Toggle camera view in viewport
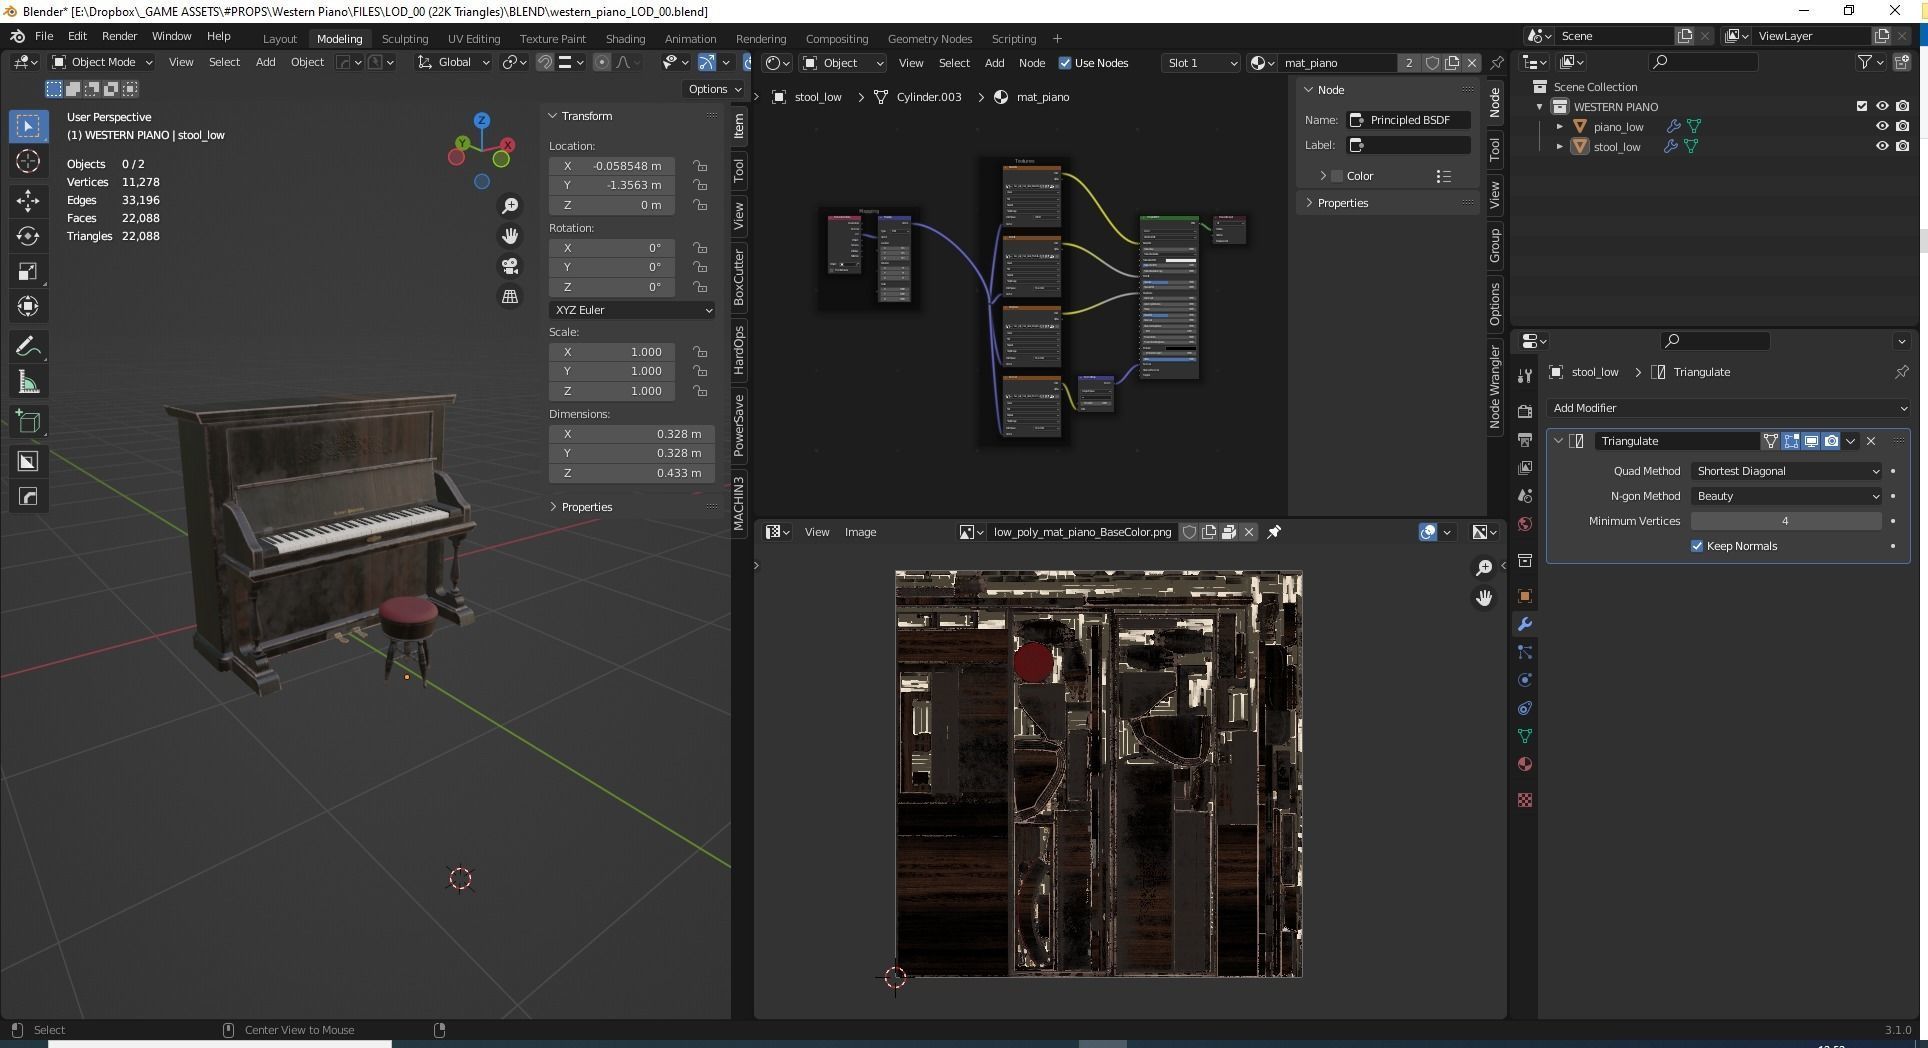This screenshot has width=1928, height=1048. click(x=510, y=266)
